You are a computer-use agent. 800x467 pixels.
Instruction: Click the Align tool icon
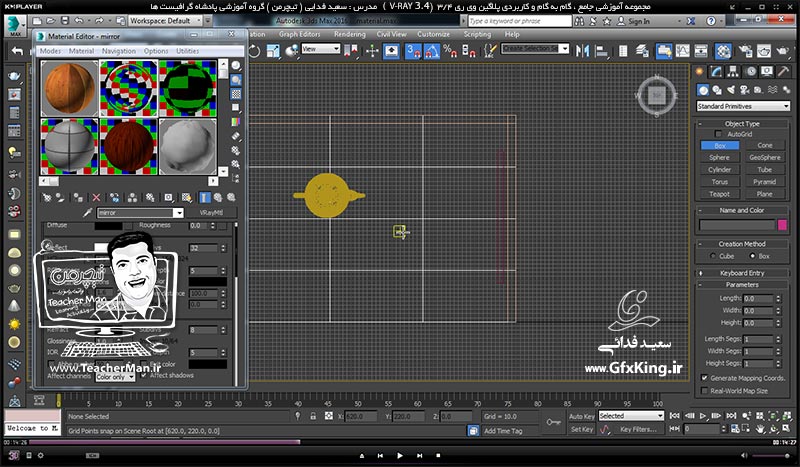[x=602, y=51]
